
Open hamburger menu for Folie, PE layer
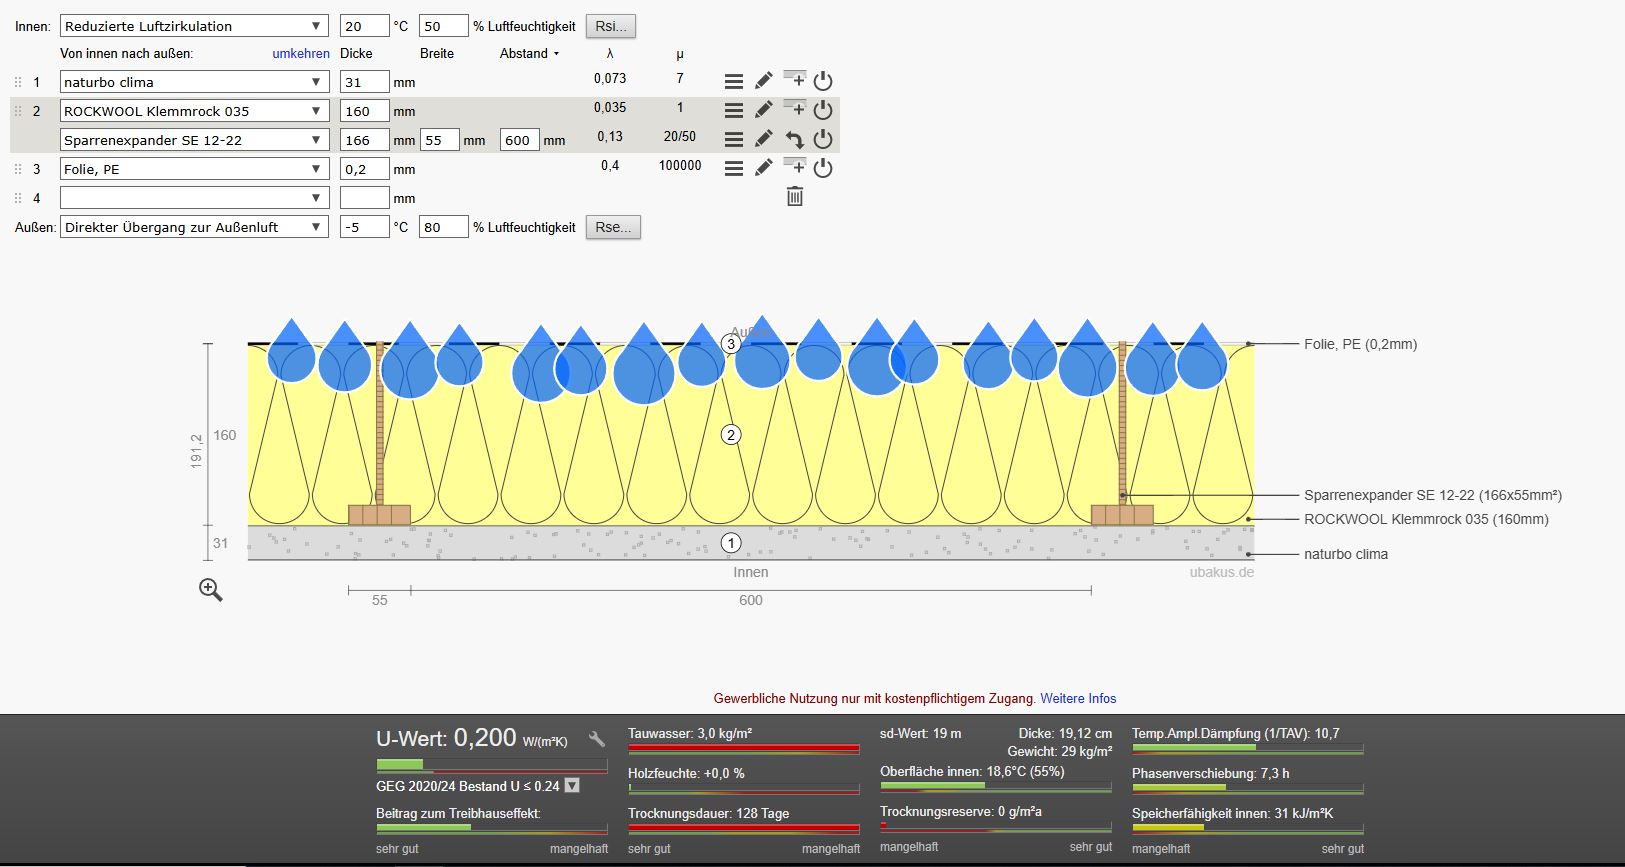coord(733,168)
